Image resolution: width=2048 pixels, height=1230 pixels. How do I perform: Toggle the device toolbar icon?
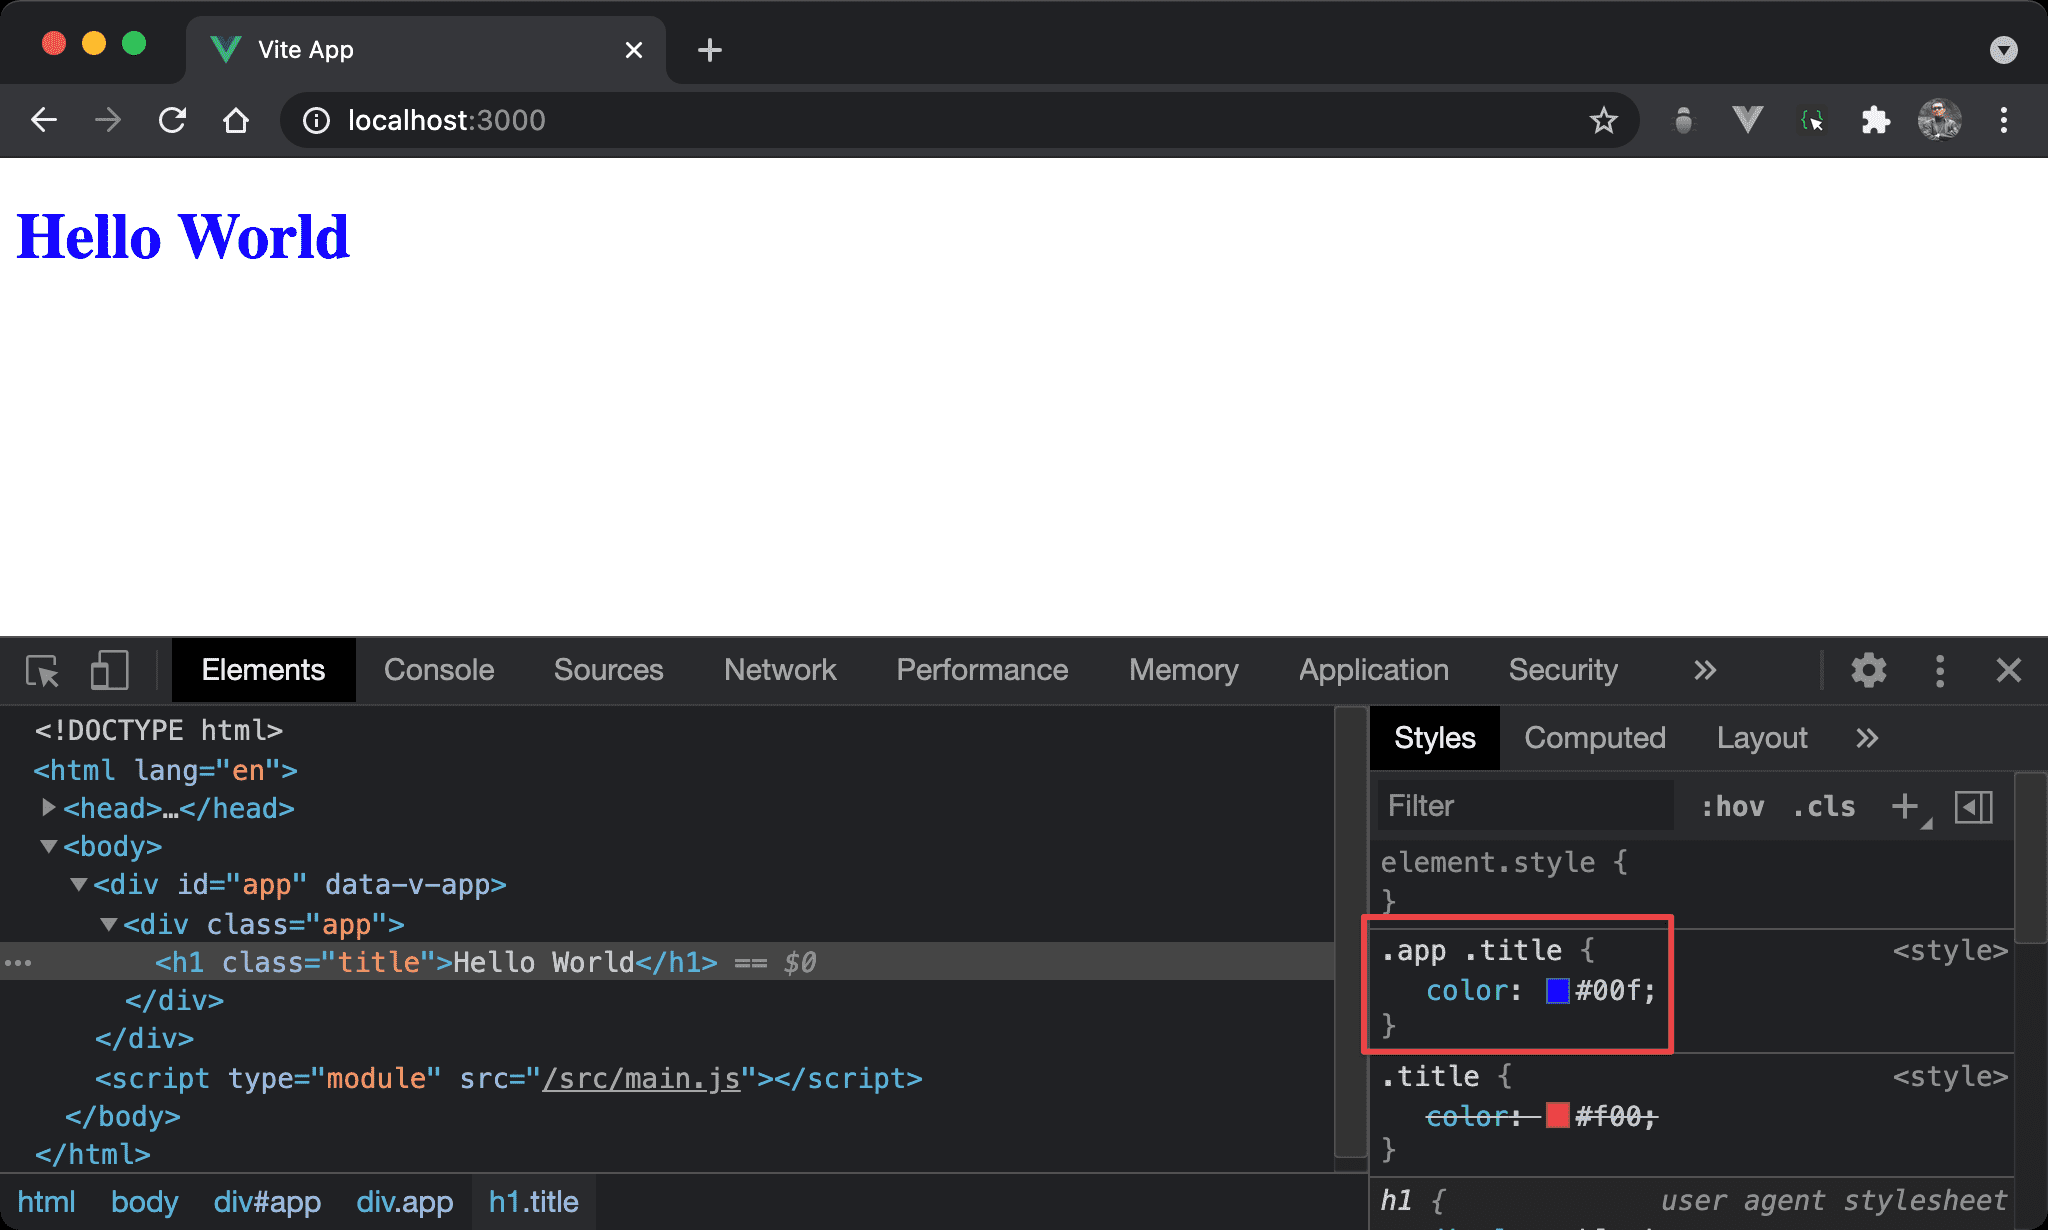tap(109, 670)
